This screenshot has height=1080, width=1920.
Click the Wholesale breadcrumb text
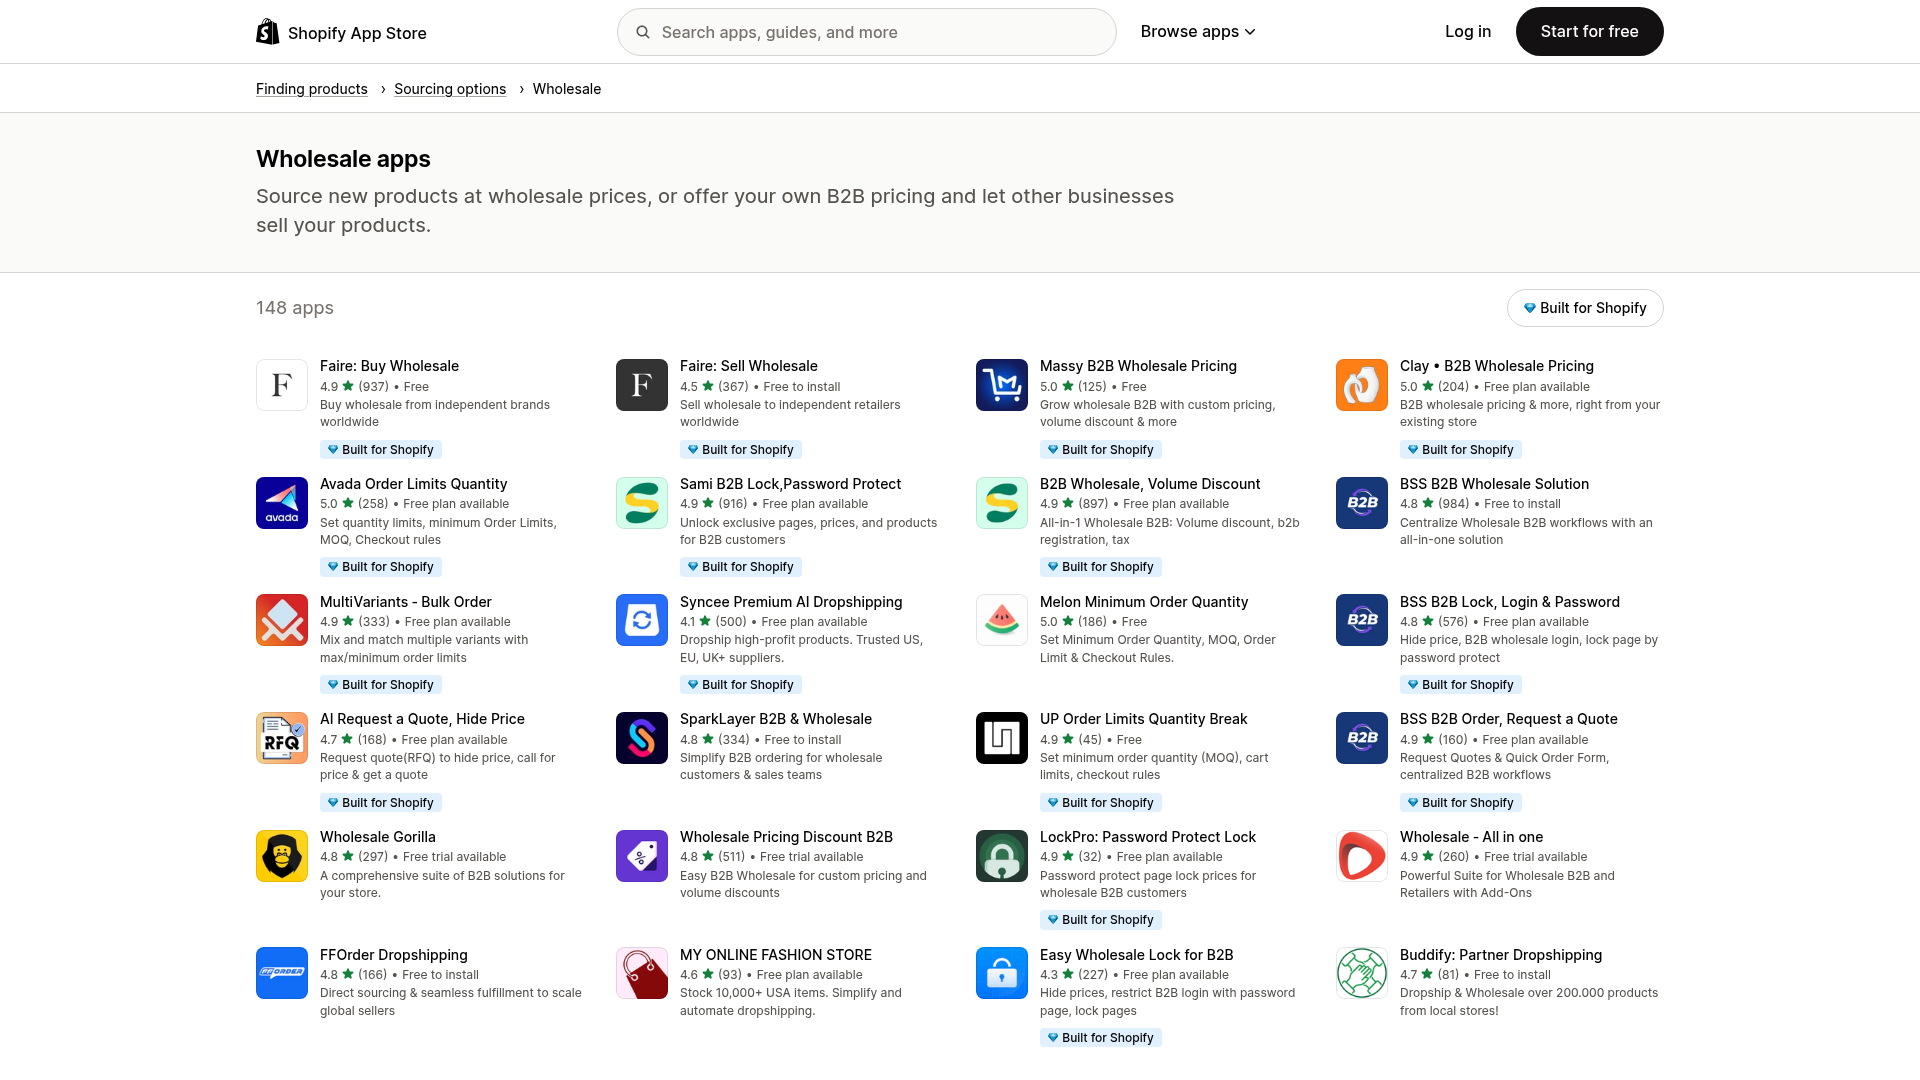coord(567,89)
